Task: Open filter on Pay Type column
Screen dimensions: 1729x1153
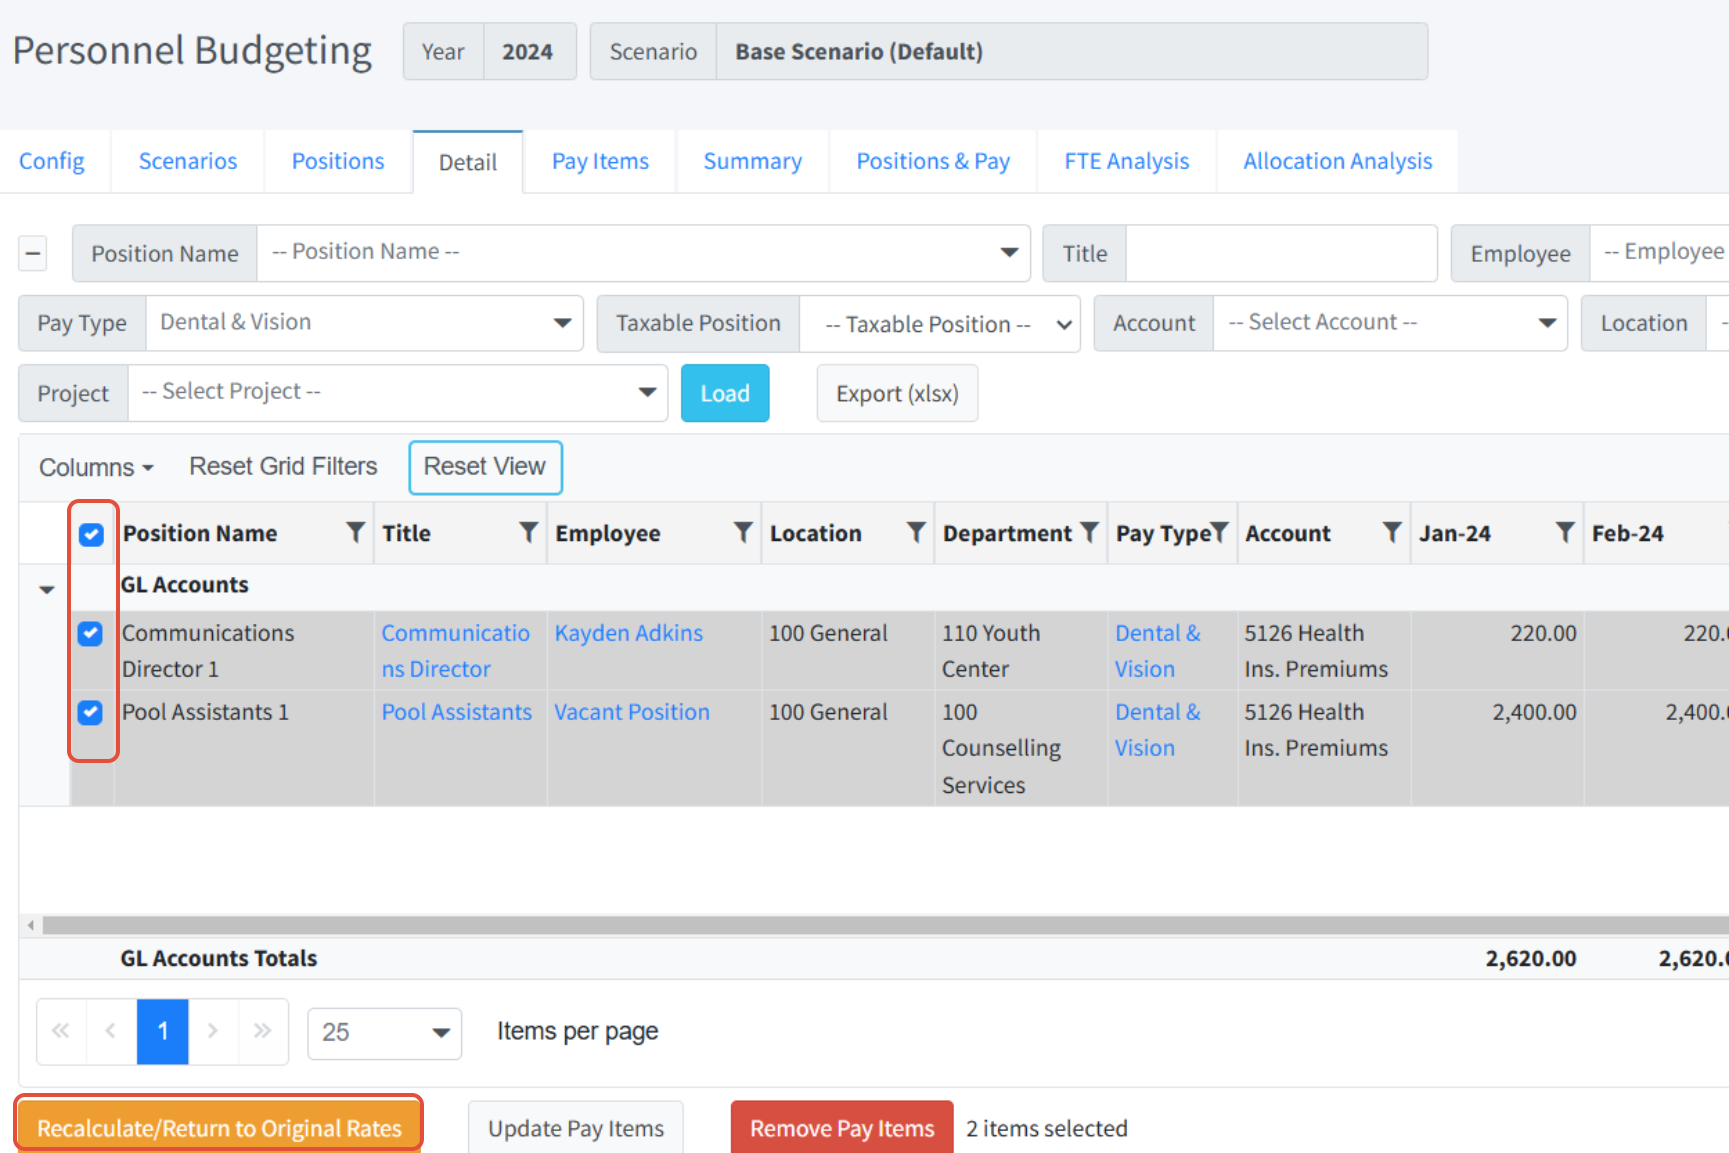Action: (1220, 533)
